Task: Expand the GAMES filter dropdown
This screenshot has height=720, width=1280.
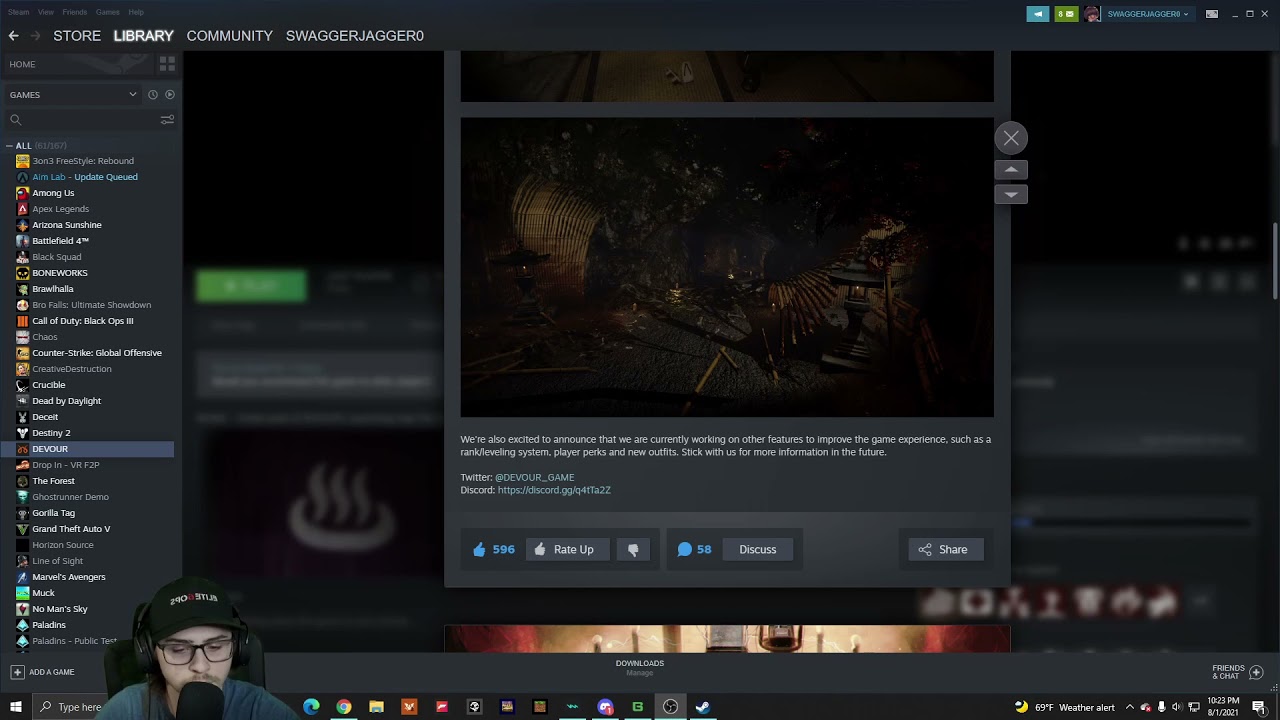Action: click(132, 95)
